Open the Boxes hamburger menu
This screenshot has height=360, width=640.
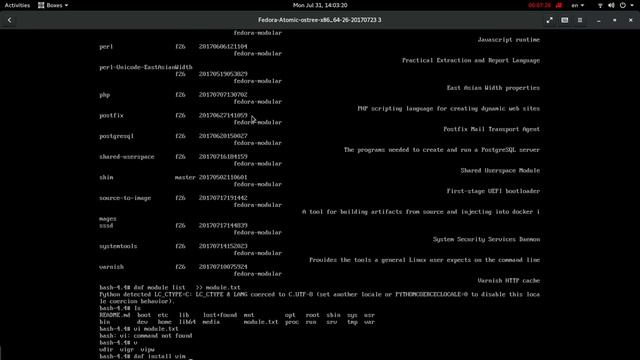pos(580,20)
